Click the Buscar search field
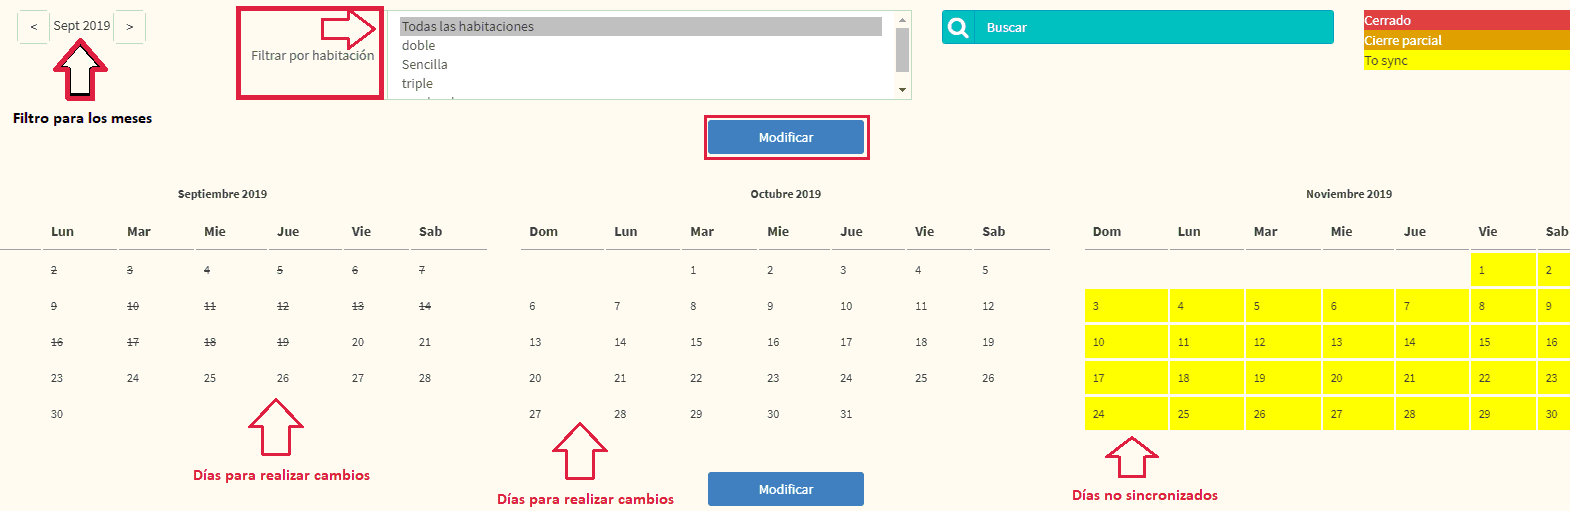The width and height of the screenshot is (1570, 511). 1152,28
